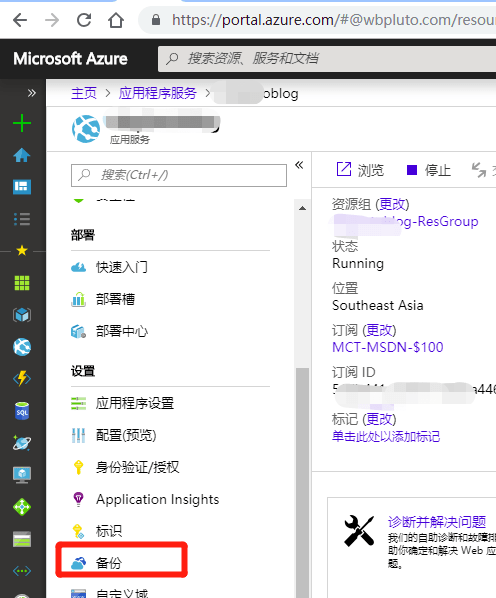This screenshot has width=496, height=598.
Task: Click the swap arrows toolbar icon
Action: [478, 170]
